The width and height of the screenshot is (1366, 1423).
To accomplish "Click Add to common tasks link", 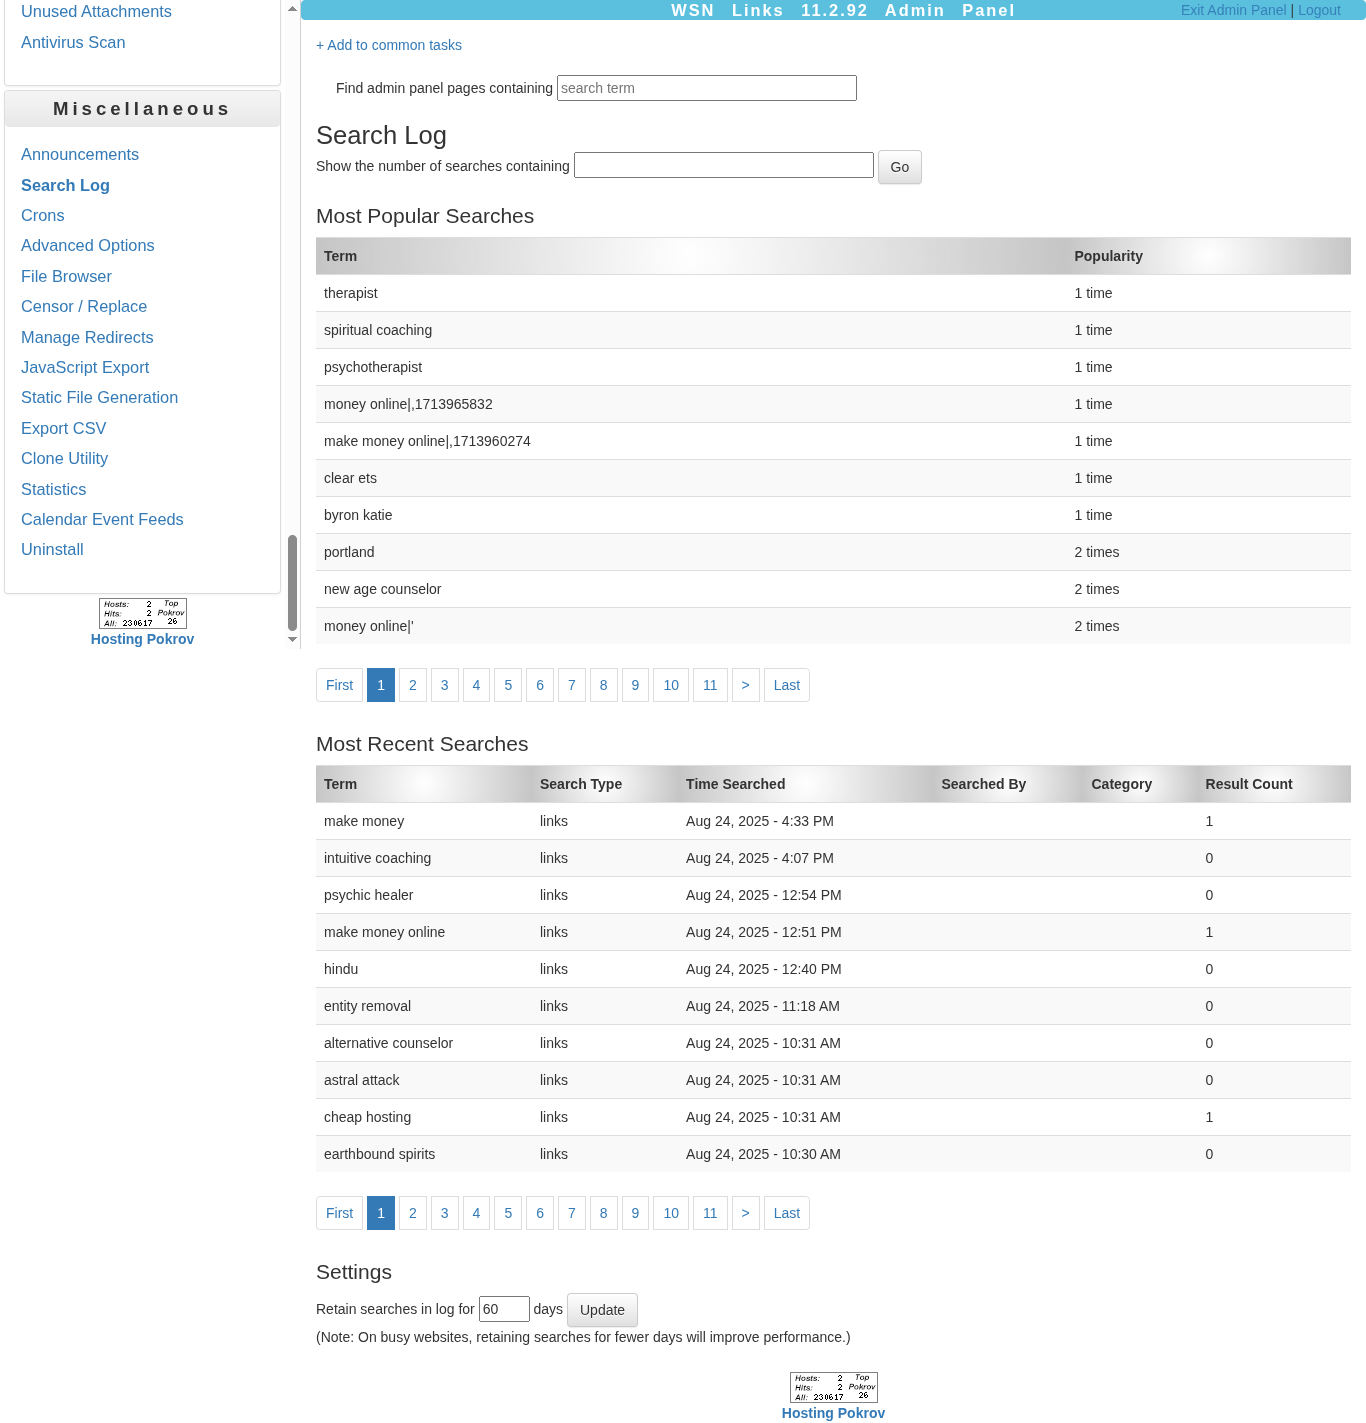I will pyautogui.click(x=389, y=45).
